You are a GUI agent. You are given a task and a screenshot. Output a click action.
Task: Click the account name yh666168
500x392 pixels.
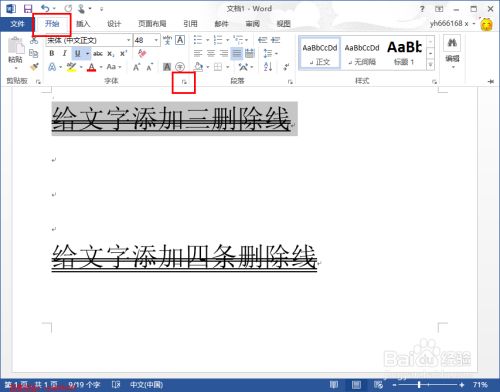pyautogui.click(x=449, y=24)
